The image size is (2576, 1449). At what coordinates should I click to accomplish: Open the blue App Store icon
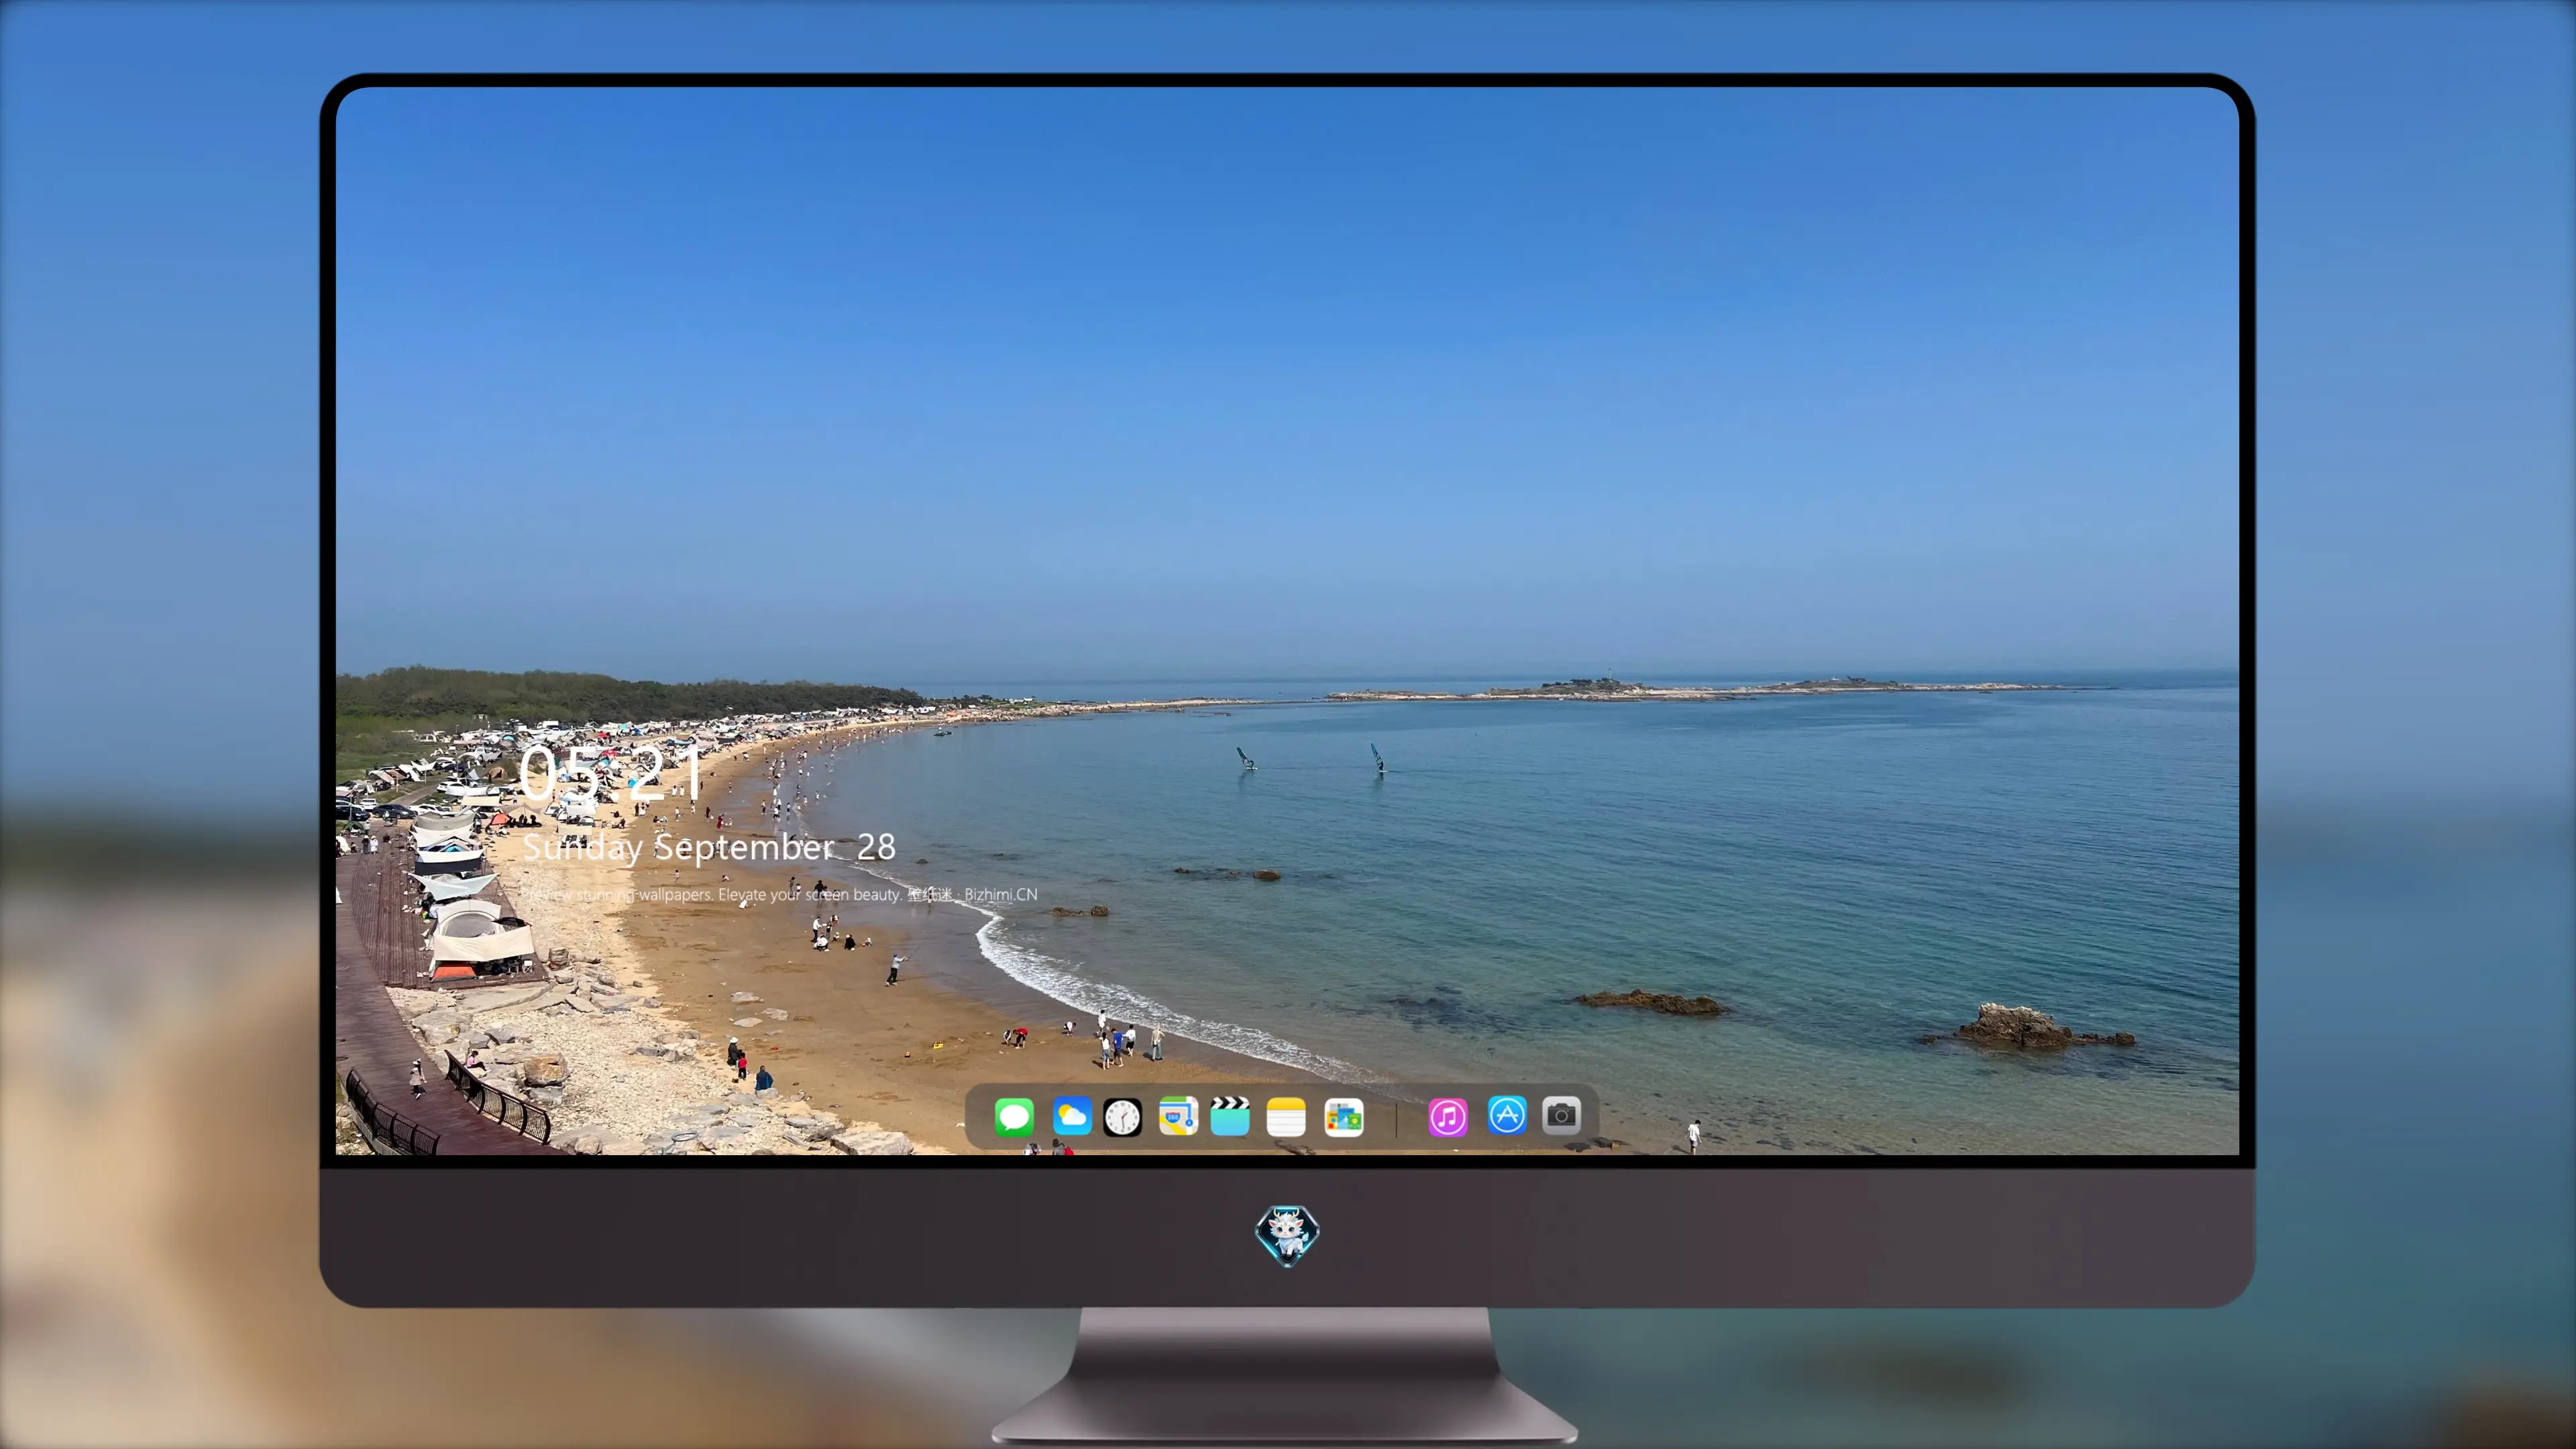[1507, 1115]
